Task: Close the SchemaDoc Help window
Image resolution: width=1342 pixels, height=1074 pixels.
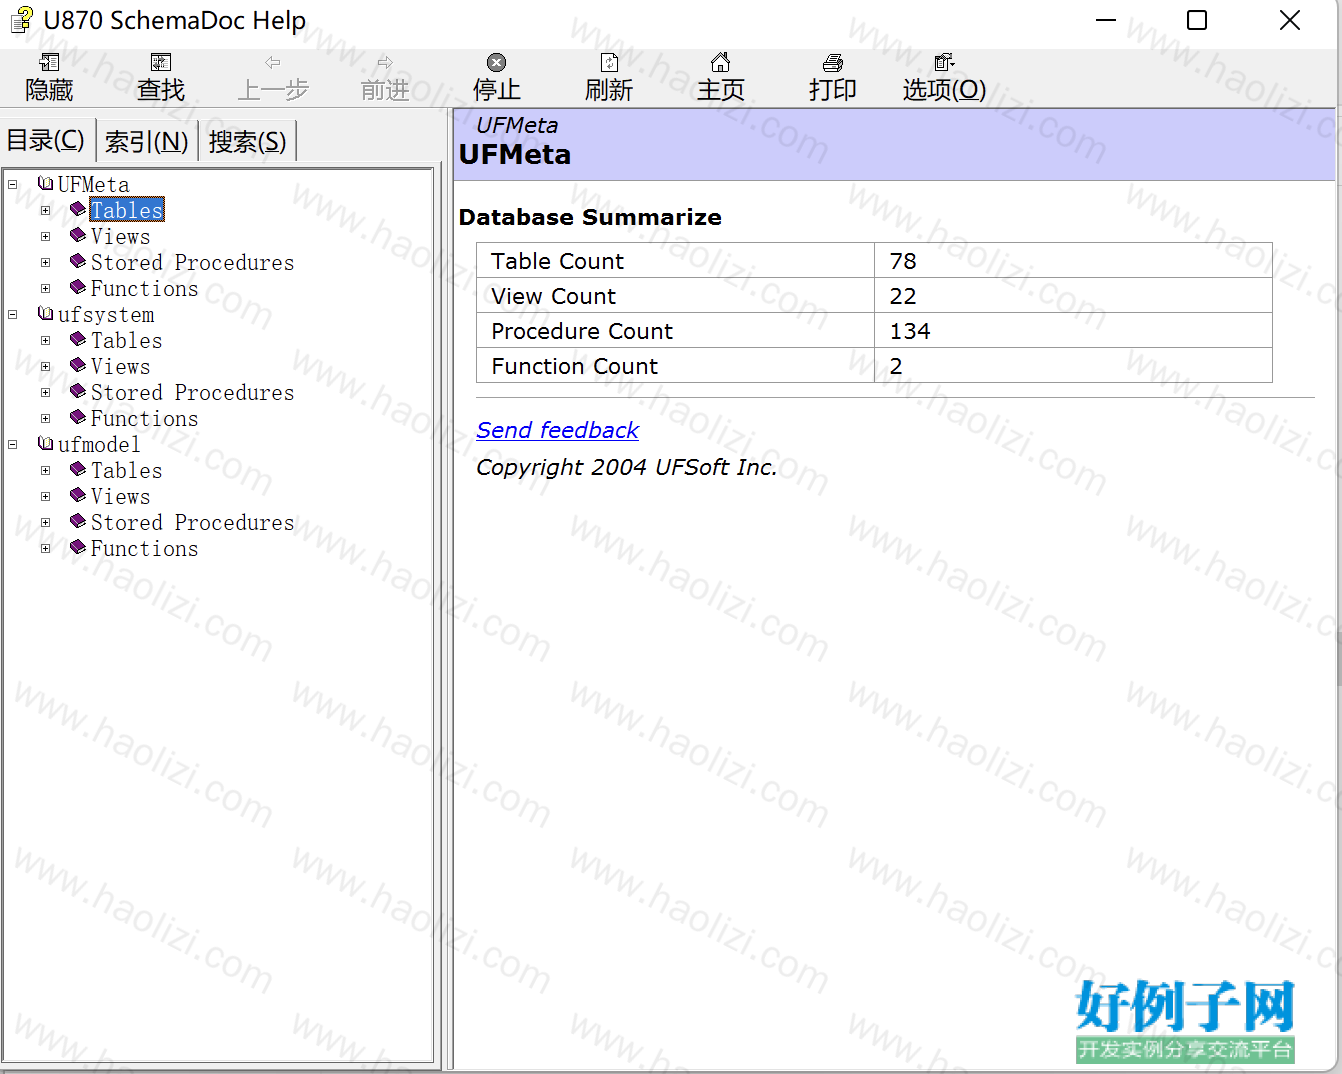Action: pyautogui.click(x=1290, y=20)
